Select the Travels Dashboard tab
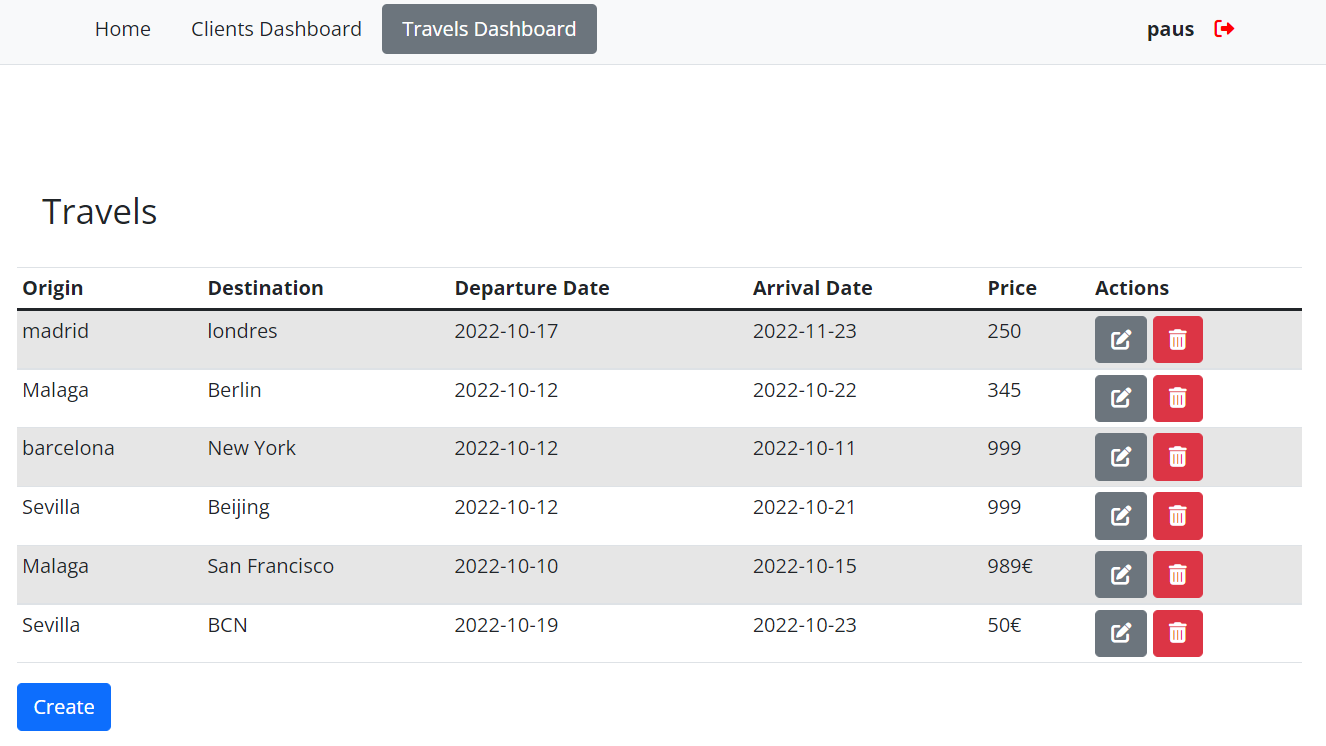This screenshot has height=746, width=1326. pyautogui.click(x=489, y=29)
